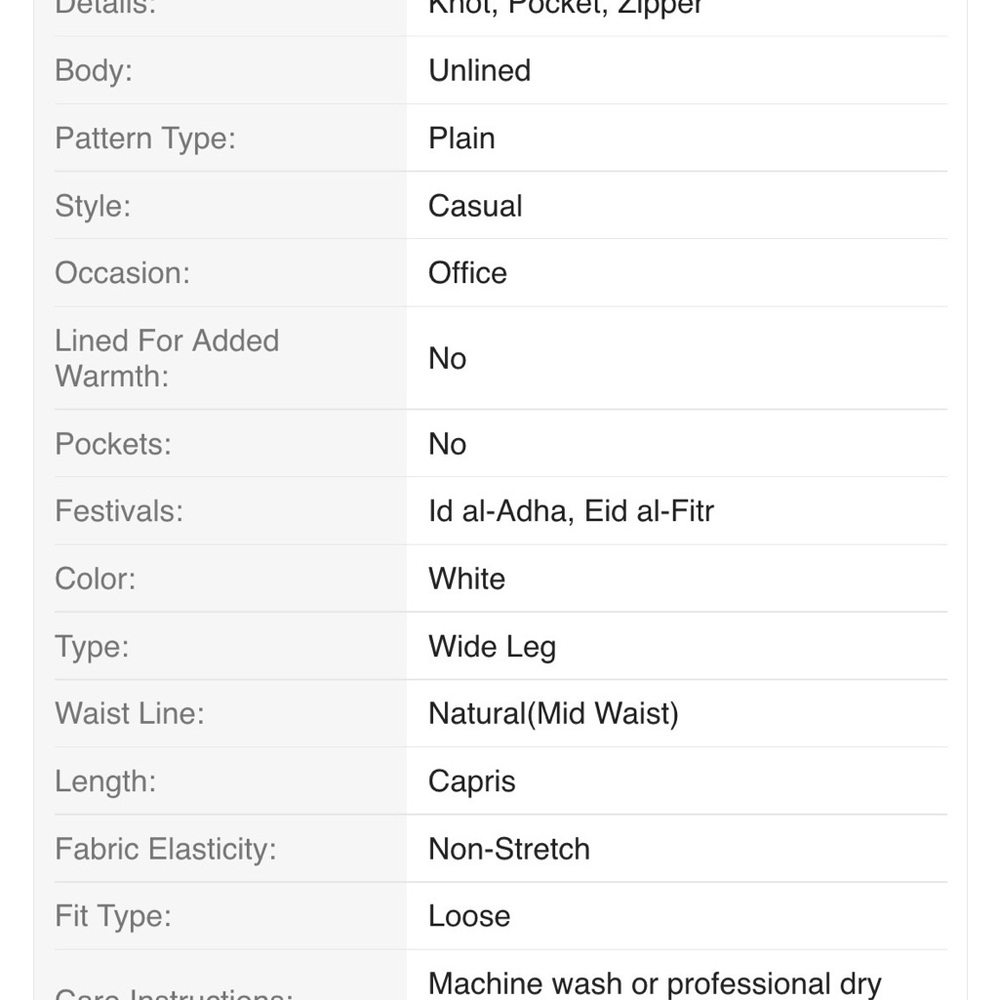Image resolution: width=1000 pixels, height=1000 pixels.
Task: Click the 'Non-Stretch' fabric elasticity value
Action: [x=510, y=849]
